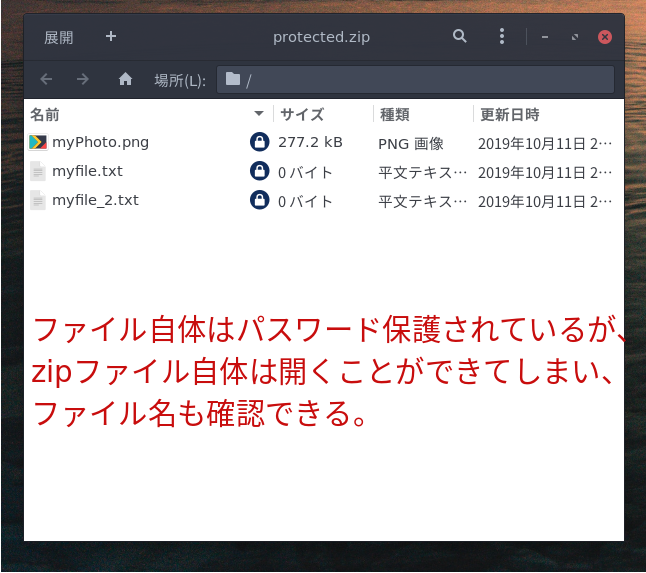Click the 場所 location path field
The height and width of the screenshot is (573, 646).
415,80
